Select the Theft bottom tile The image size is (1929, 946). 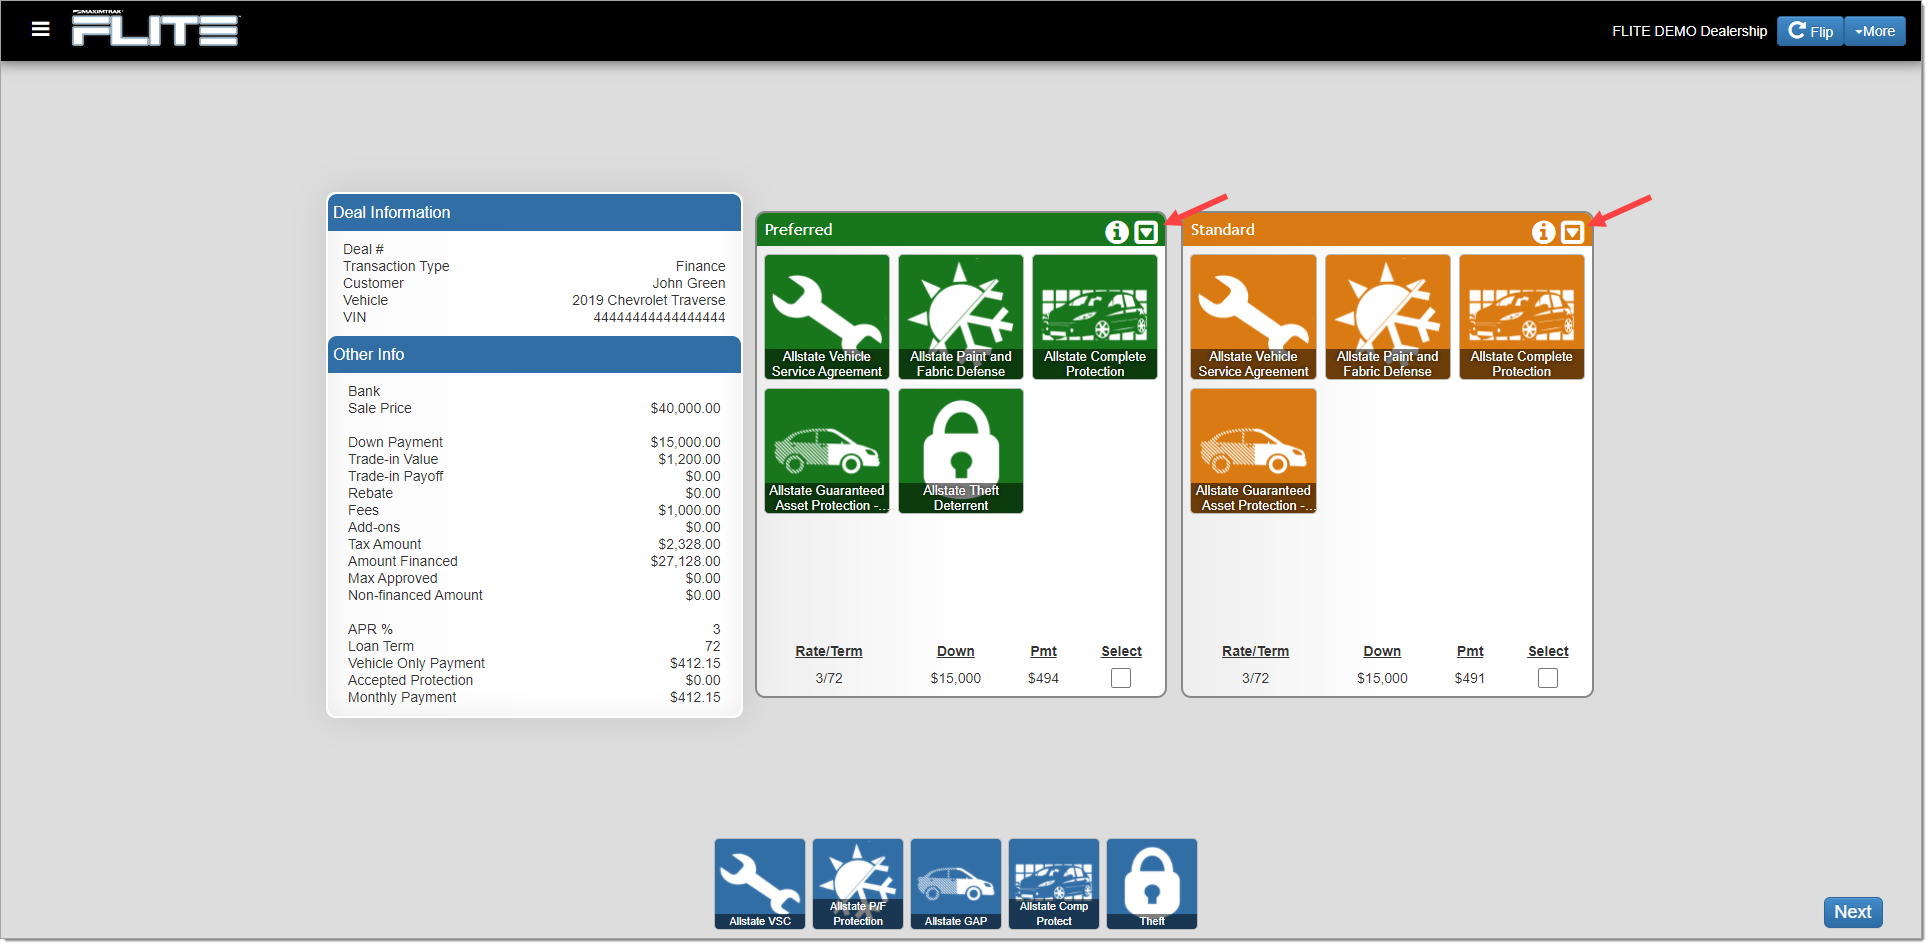(x=1152, y=884)
